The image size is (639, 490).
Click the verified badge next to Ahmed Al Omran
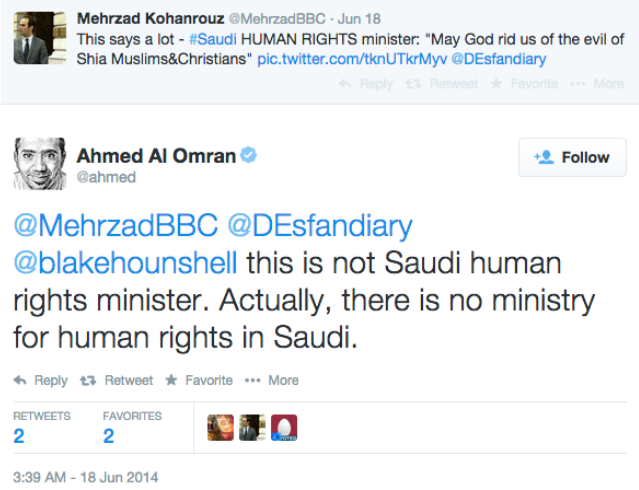tap(250, 155)
